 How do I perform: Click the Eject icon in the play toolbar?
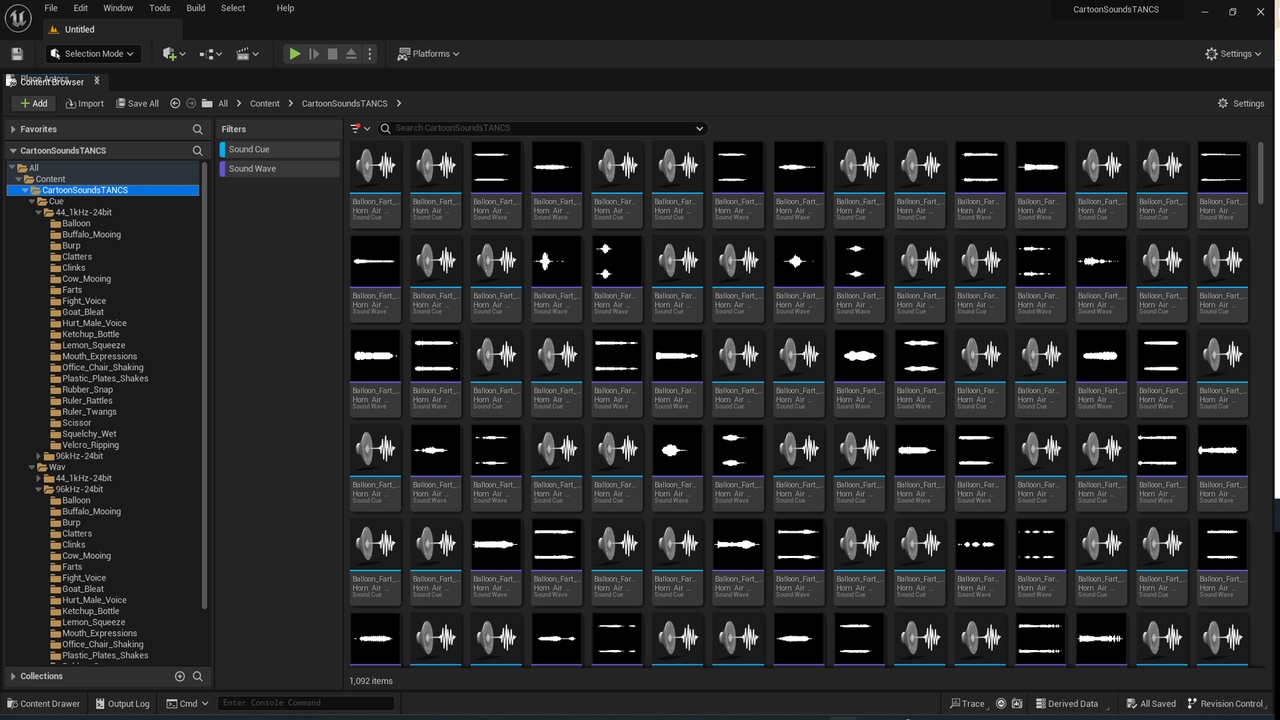point(351,54)
